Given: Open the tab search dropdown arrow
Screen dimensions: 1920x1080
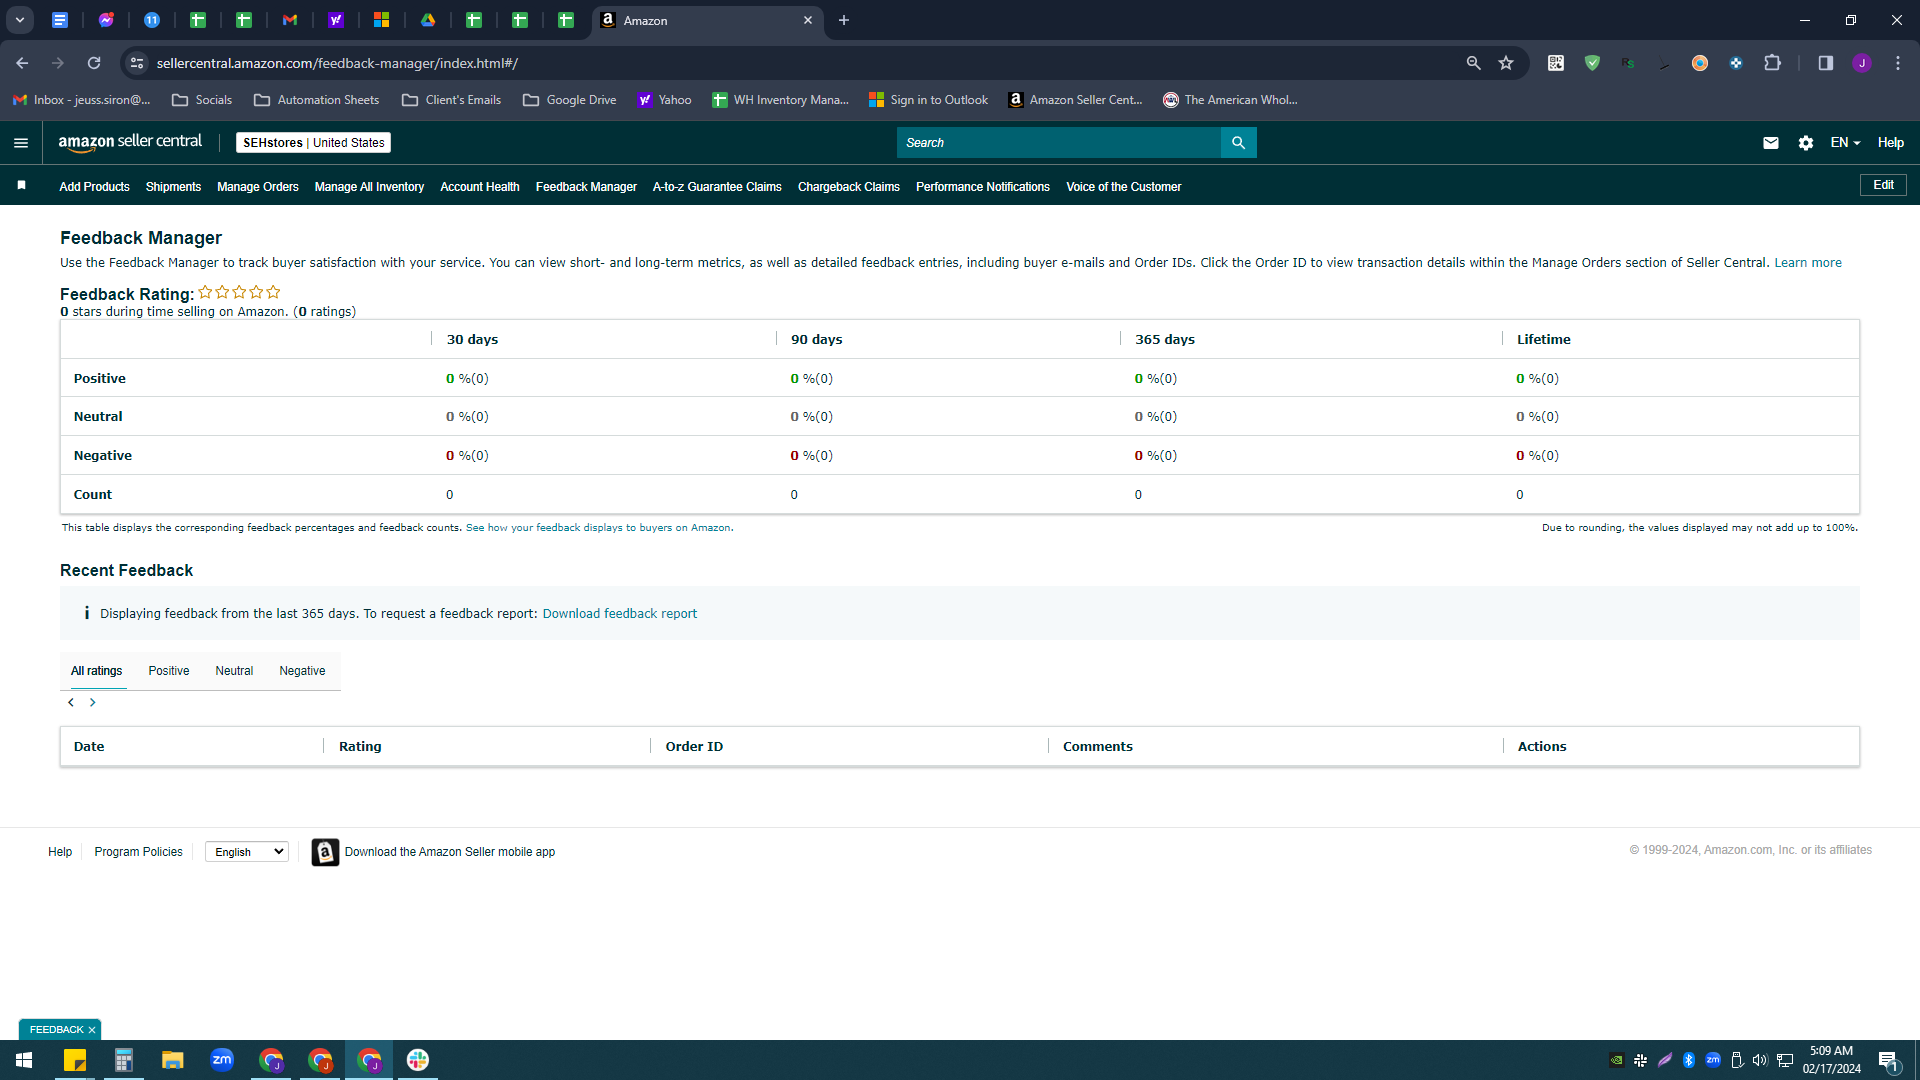Looking at the screenshot, I should (19, 20).
